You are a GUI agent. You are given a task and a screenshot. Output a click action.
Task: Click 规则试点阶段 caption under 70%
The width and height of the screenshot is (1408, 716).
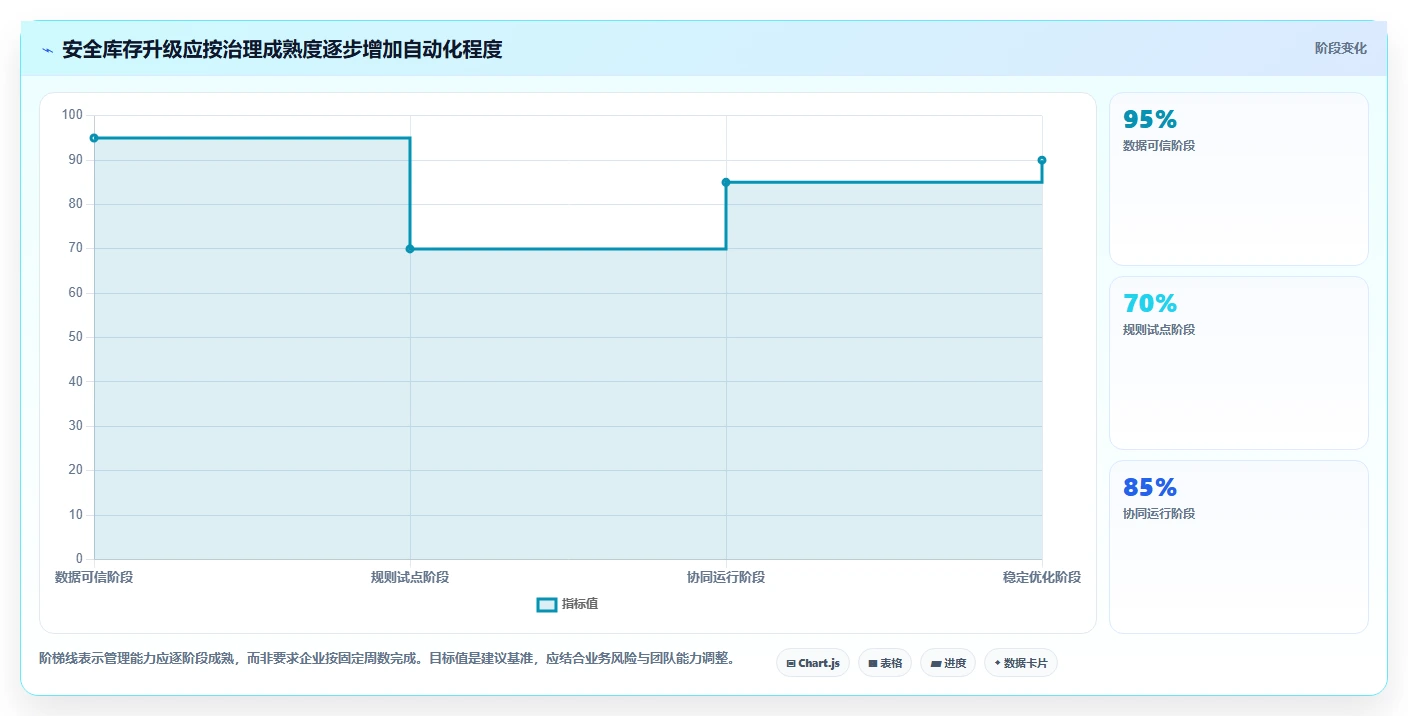(1159, 330)
